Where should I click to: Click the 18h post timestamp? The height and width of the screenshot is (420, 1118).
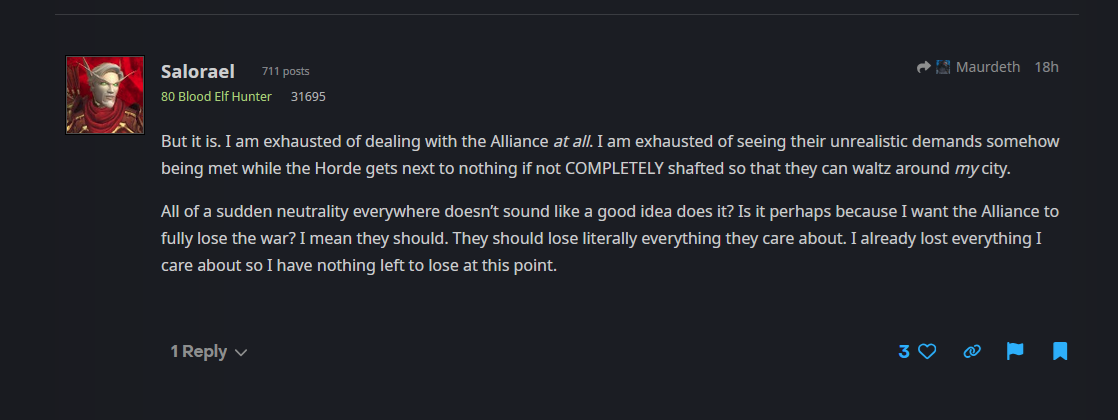(1046, 67)
